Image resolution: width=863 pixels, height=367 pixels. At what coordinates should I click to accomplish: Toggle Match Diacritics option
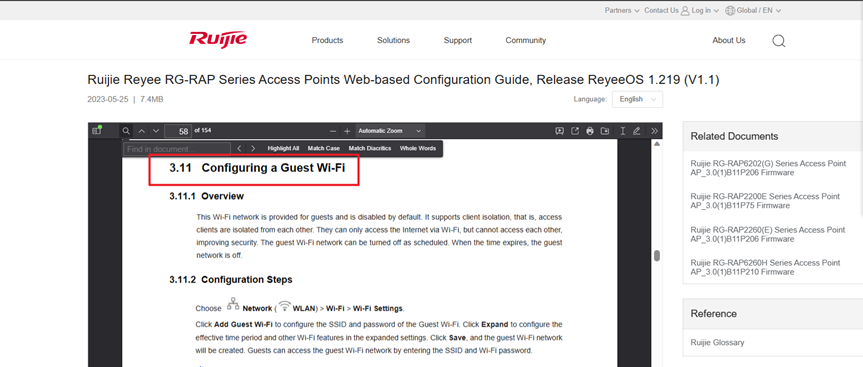pyautogui.click(x=370, y=149)
